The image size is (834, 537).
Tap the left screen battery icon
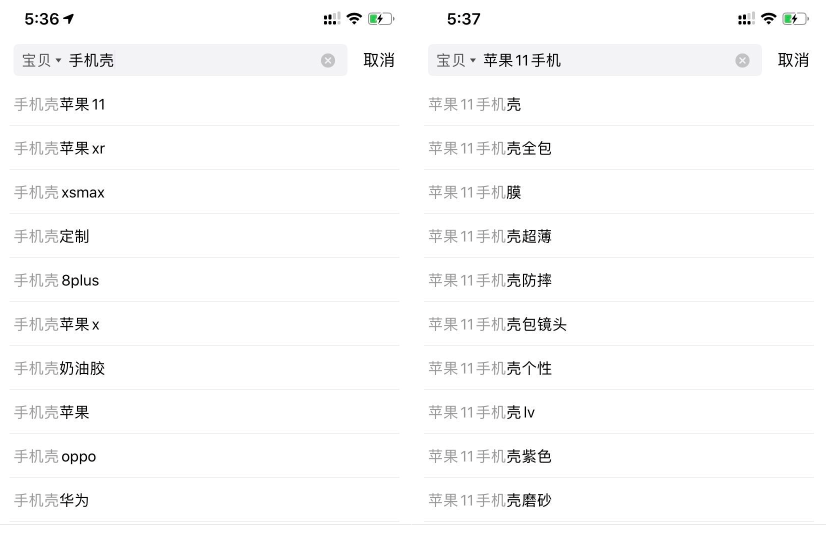click(381, 19)
